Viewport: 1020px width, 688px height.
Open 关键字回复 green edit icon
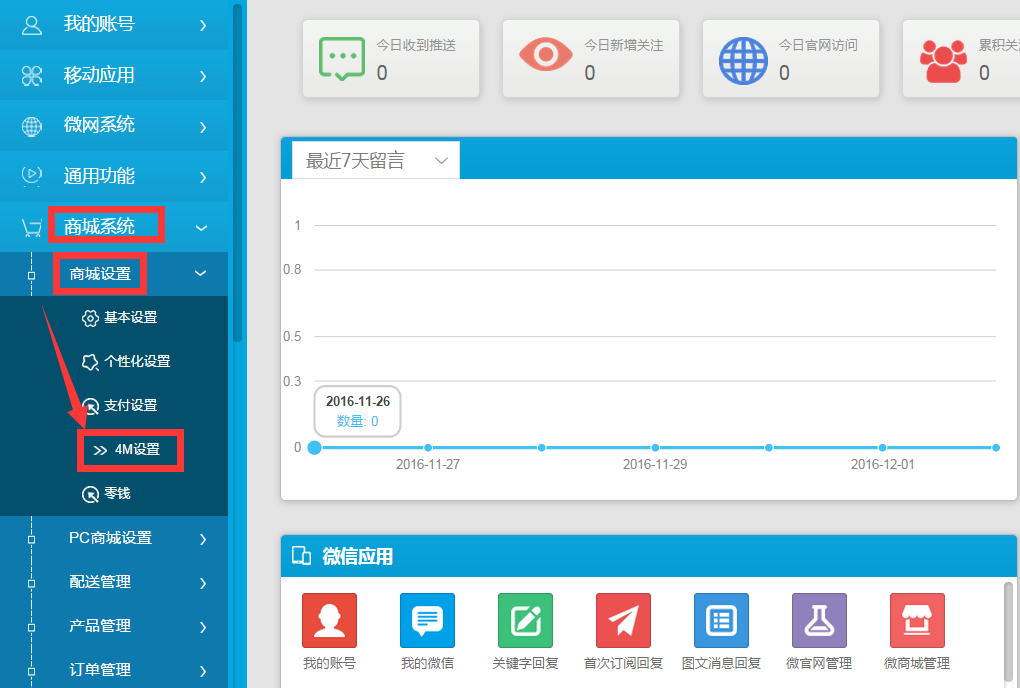(525, 620)
